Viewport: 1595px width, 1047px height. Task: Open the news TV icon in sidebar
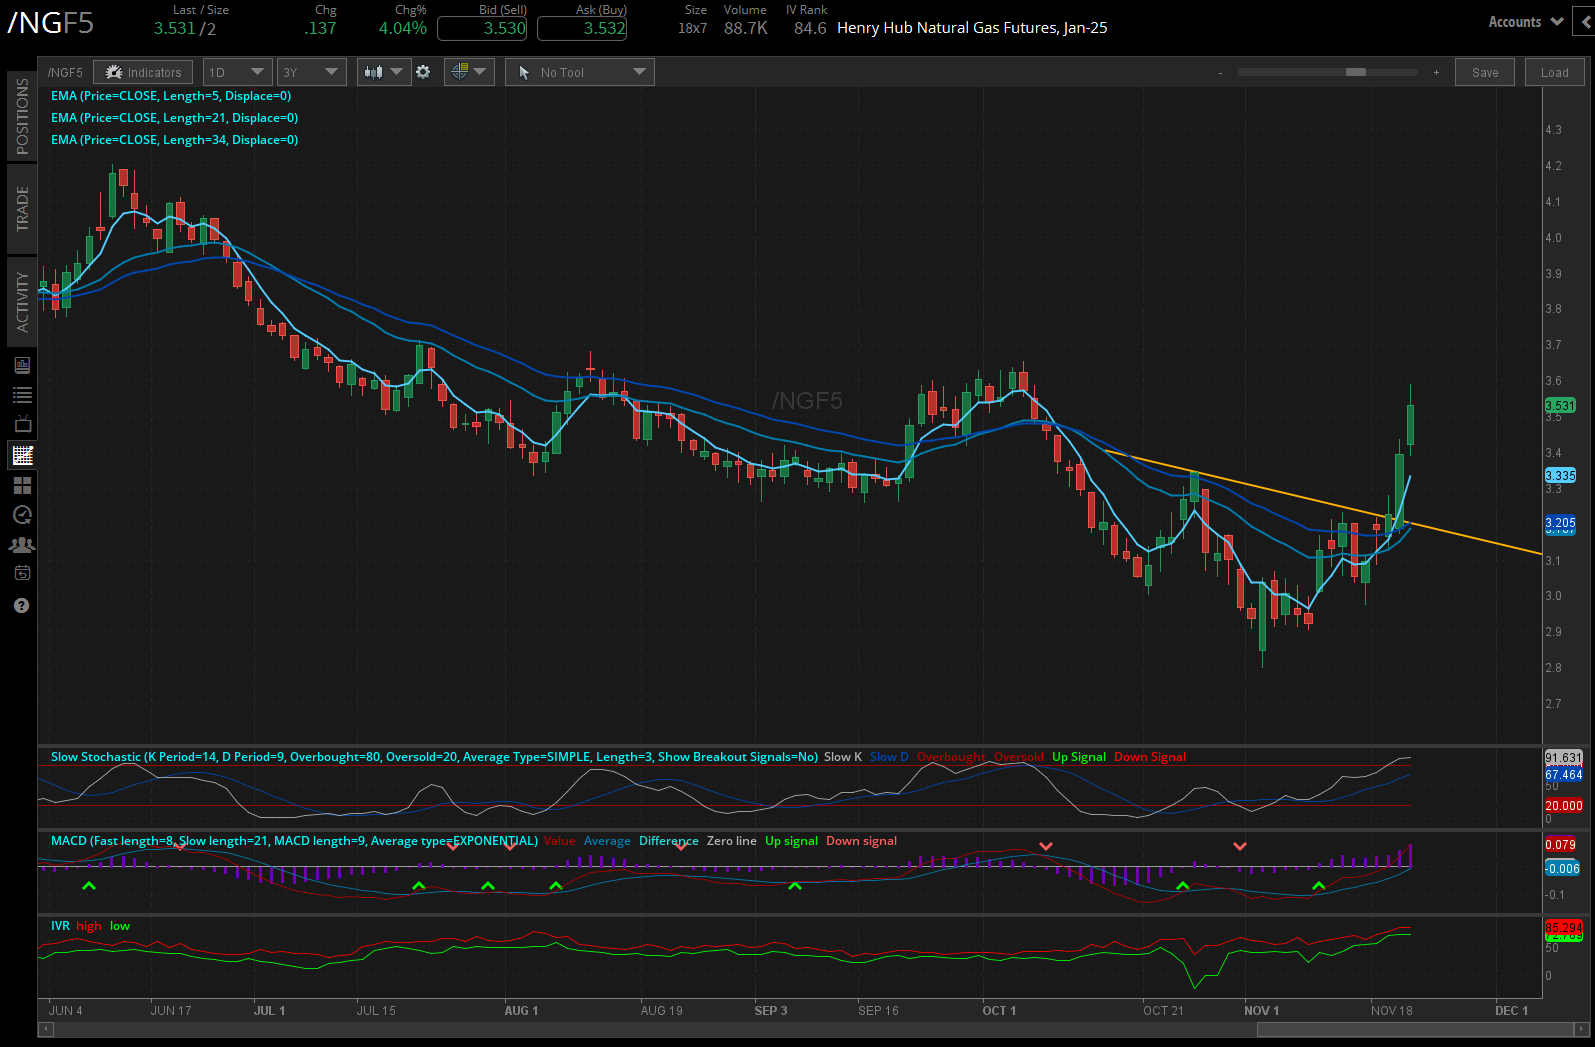(22, 424)
